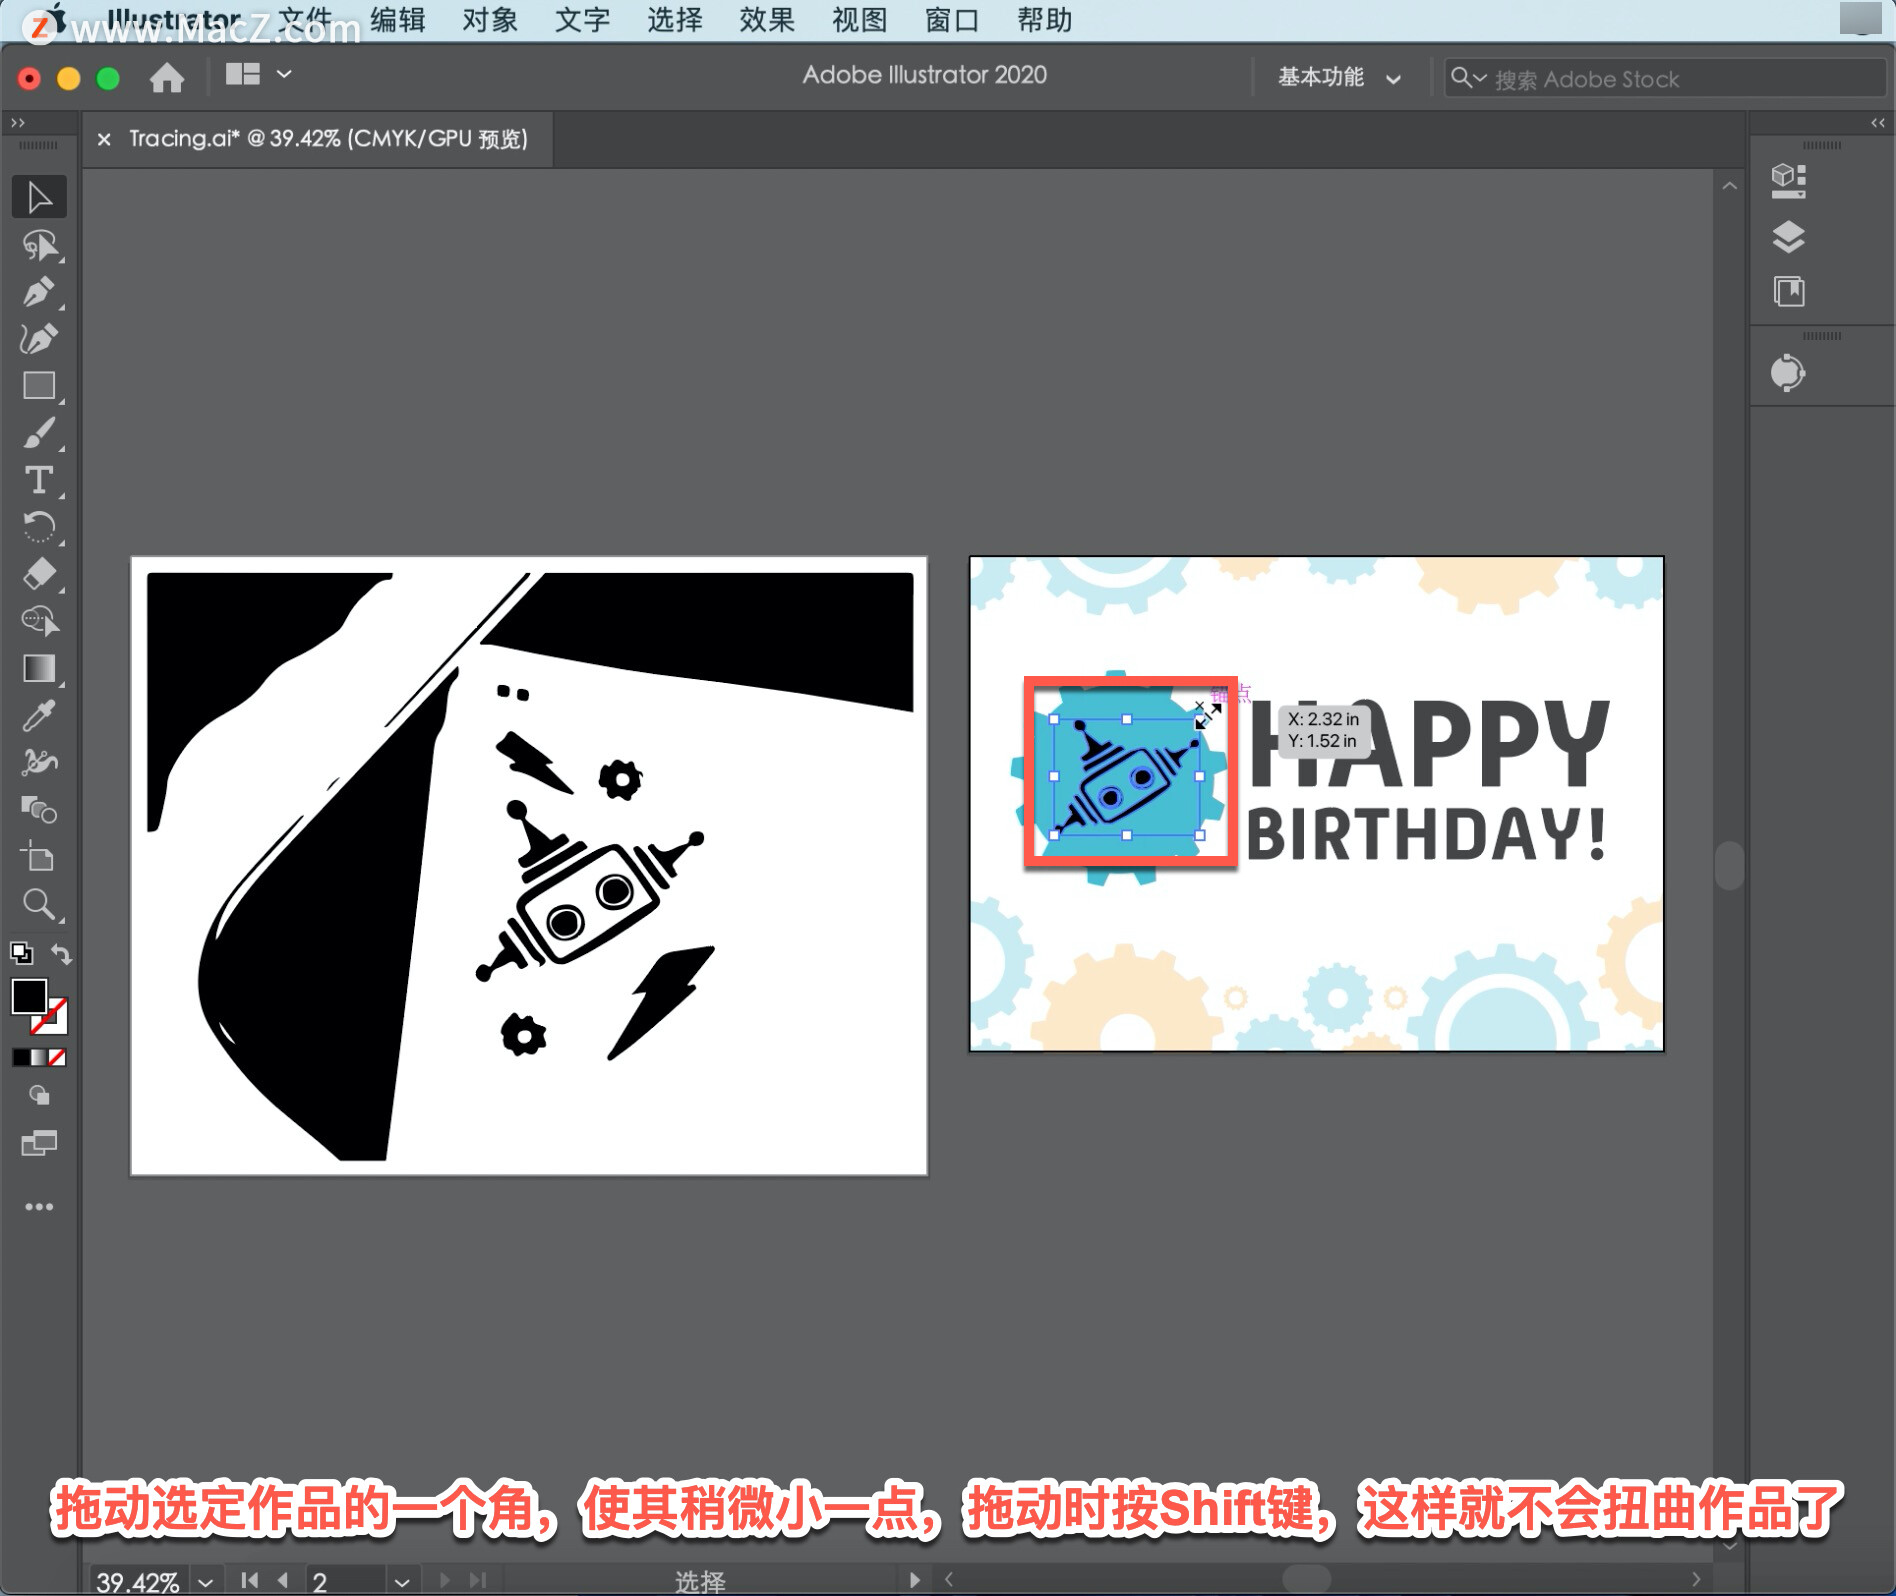Select the Eyedropper tool
The height and width of the screenshot is (1596, 1896).
pos(39,715)
